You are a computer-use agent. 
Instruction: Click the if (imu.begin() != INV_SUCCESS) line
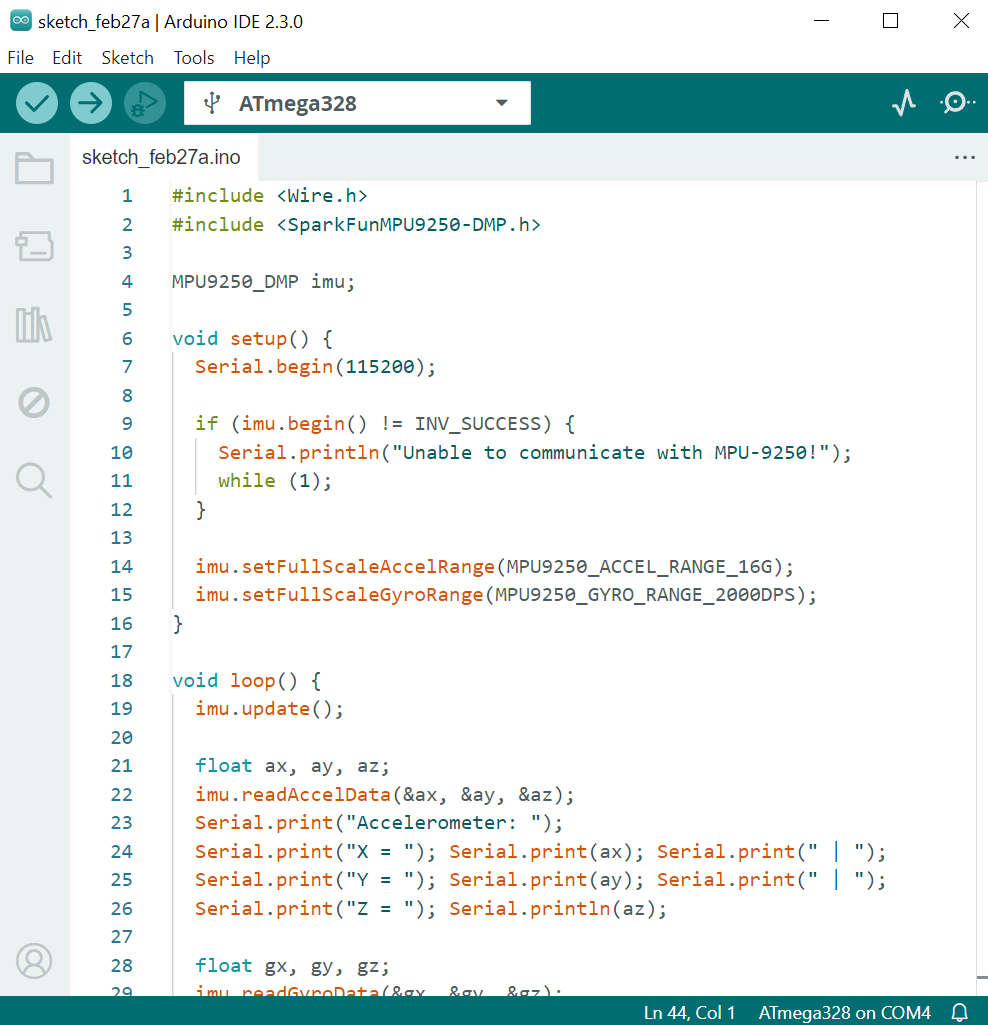point(385,424)
